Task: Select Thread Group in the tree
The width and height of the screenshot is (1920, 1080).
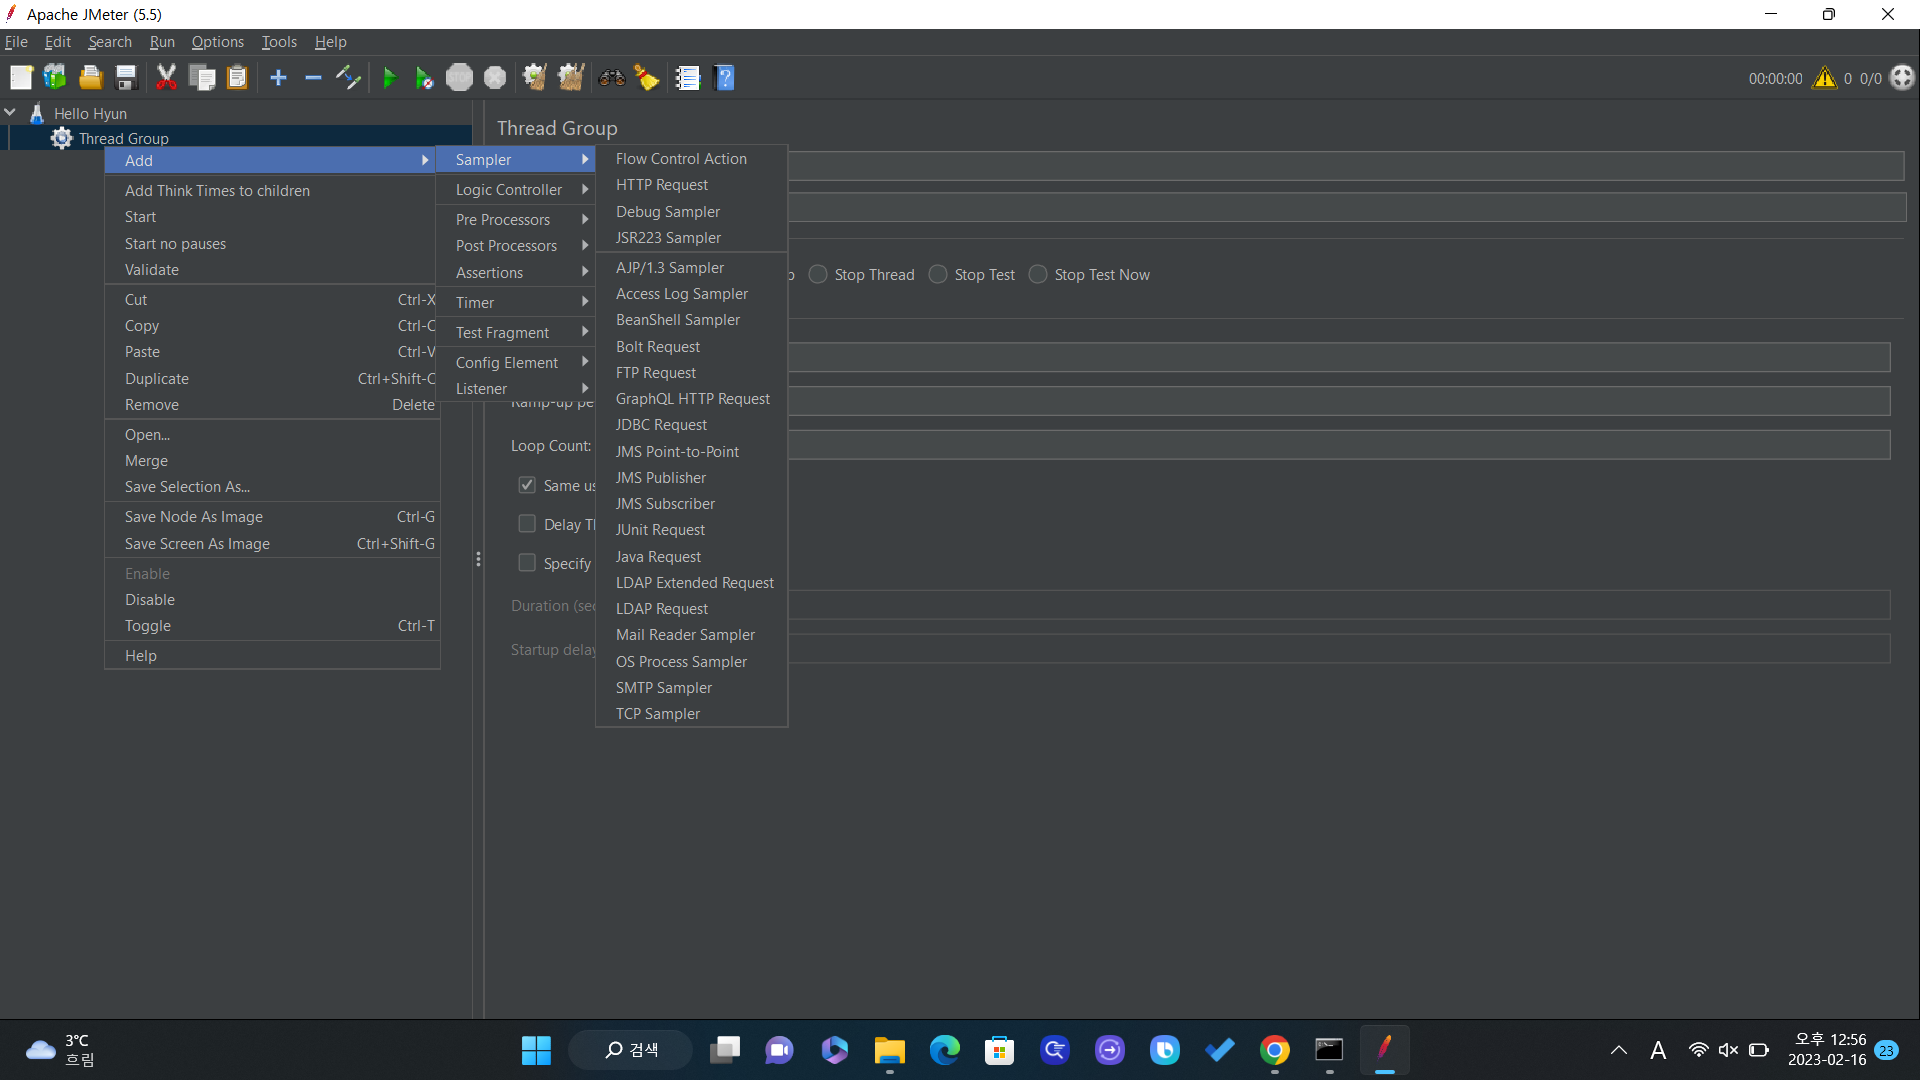Action: (x=123, y=138)
